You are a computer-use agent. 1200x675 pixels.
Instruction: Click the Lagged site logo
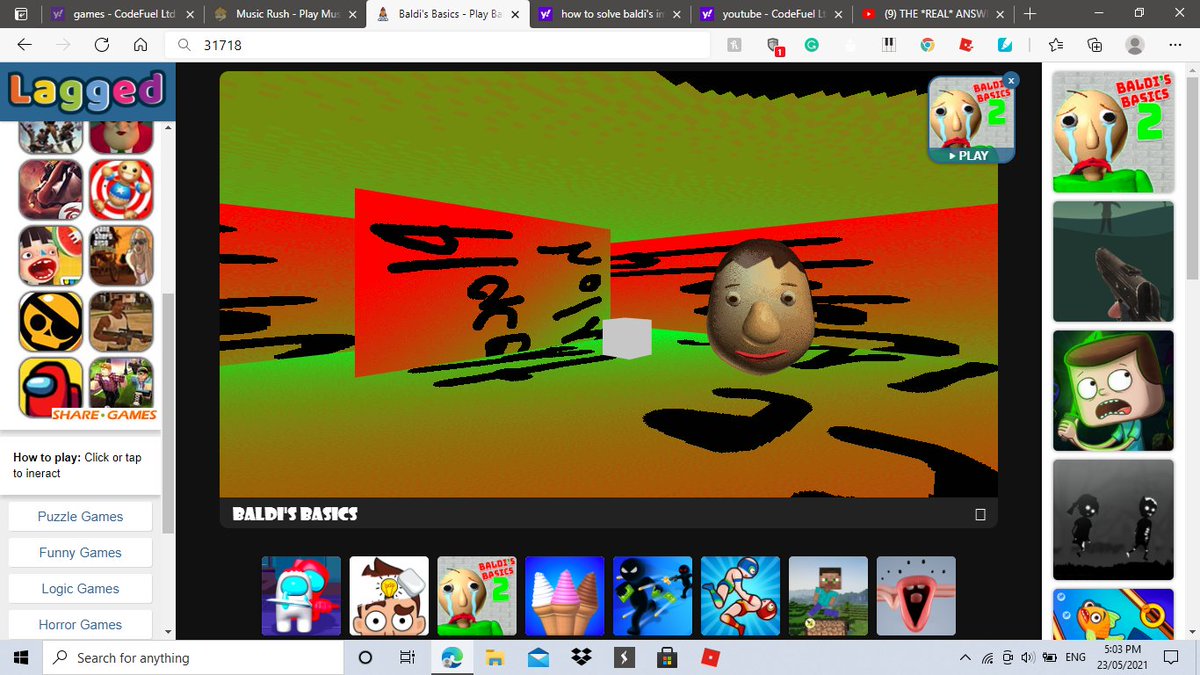85,92
